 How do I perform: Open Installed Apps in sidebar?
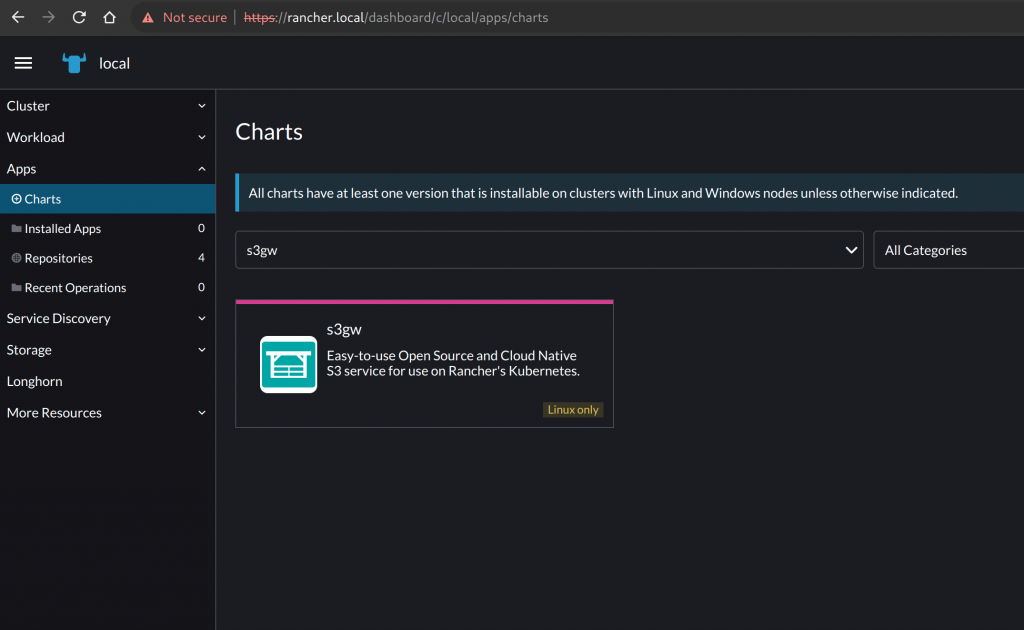coord(63,229)
